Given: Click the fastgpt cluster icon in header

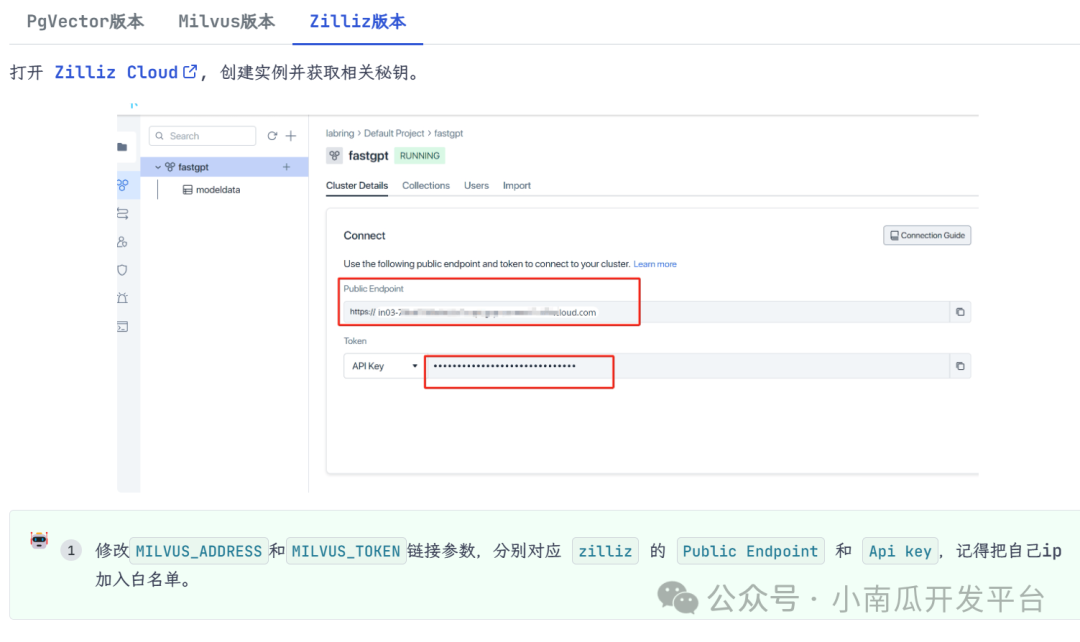Looking at the screenshot, I should 334,156.
